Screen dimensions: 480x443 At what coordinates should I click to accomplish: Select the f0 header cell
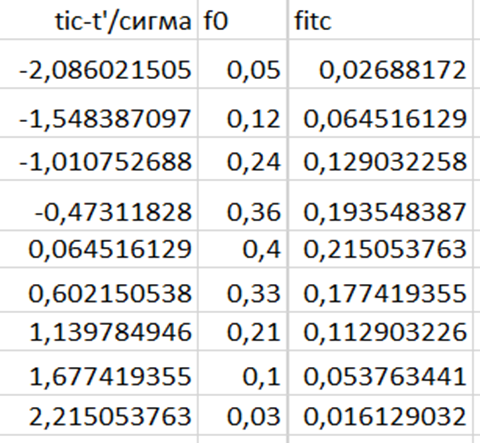pos(243,20)
